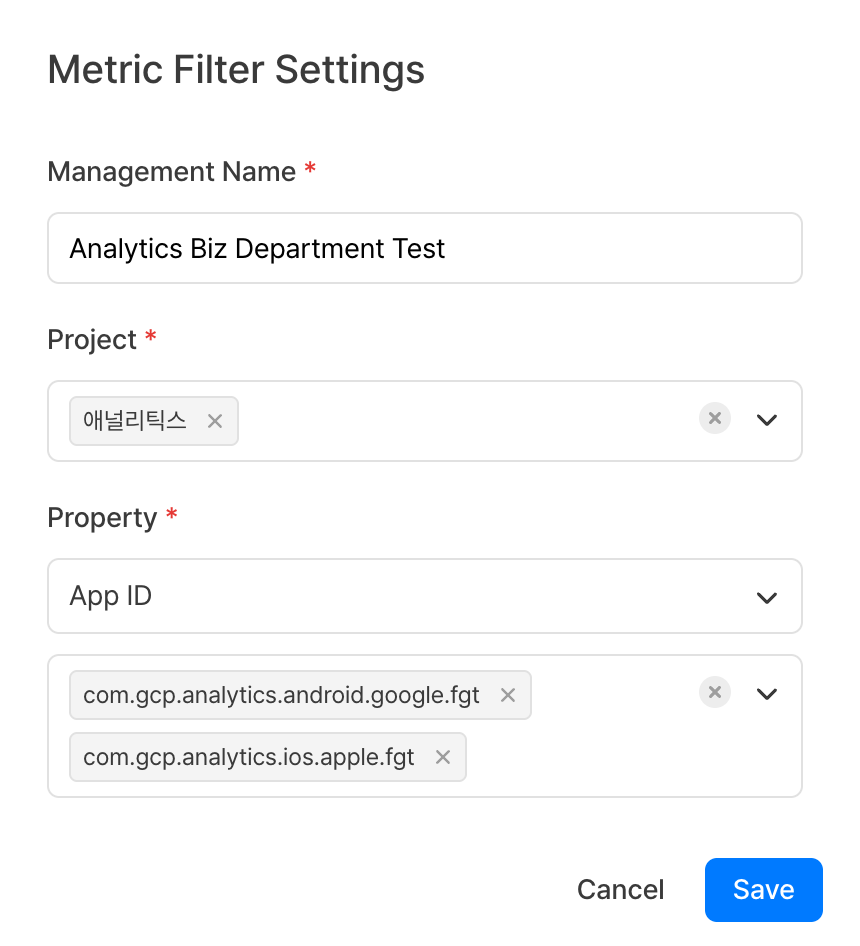The height and width of the screenshot is (946, 860).
Task: Click the Property field label
Action: (100, 518)
